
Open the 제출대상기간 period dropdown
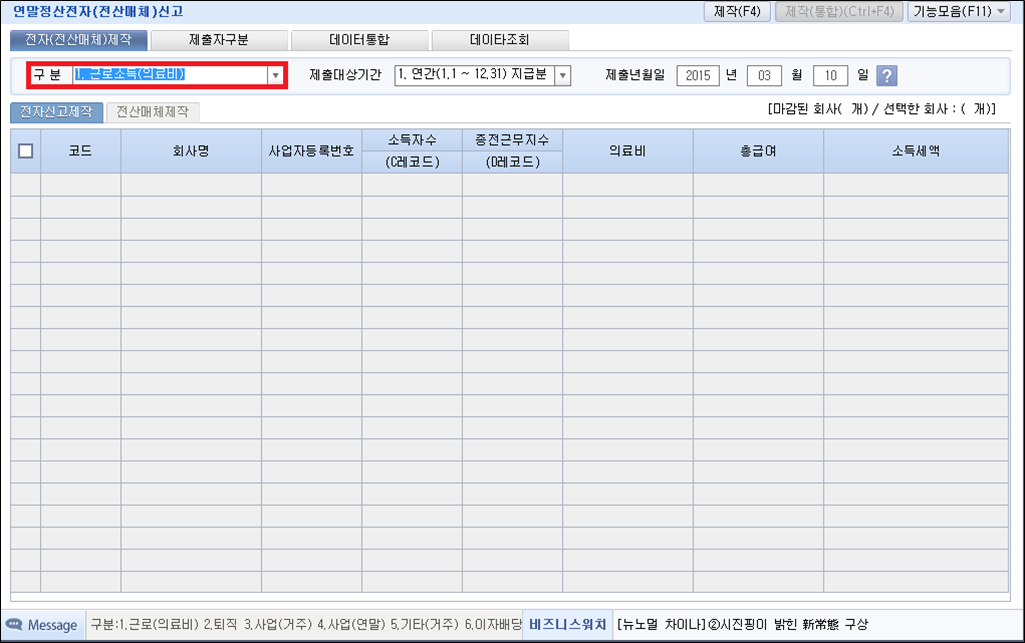point(562,76)
